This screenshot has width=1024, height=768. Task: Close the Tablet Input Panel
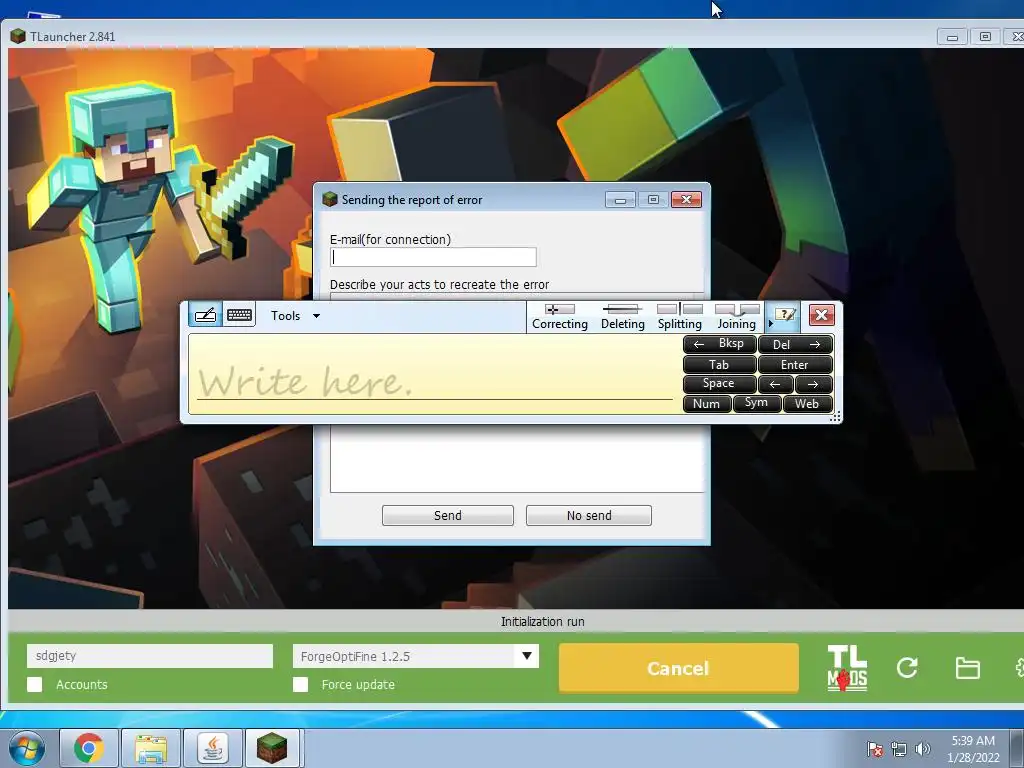[822, 315]
